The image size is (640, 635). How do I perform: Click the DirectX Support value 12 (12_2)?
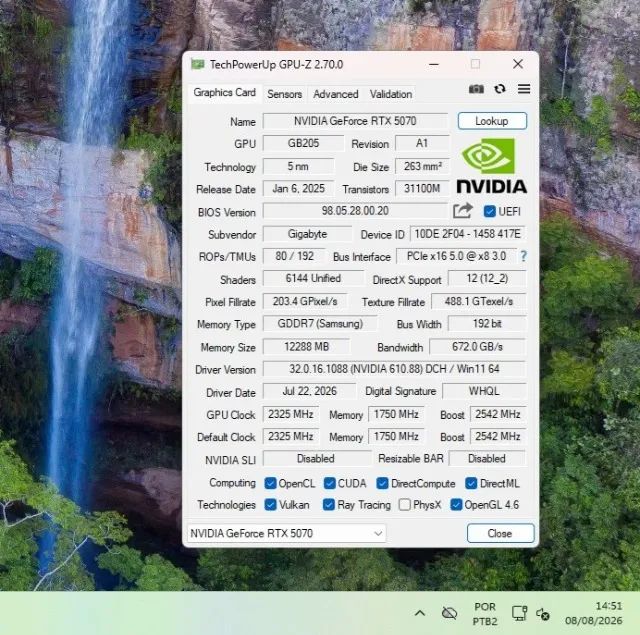tap(487, 278)
